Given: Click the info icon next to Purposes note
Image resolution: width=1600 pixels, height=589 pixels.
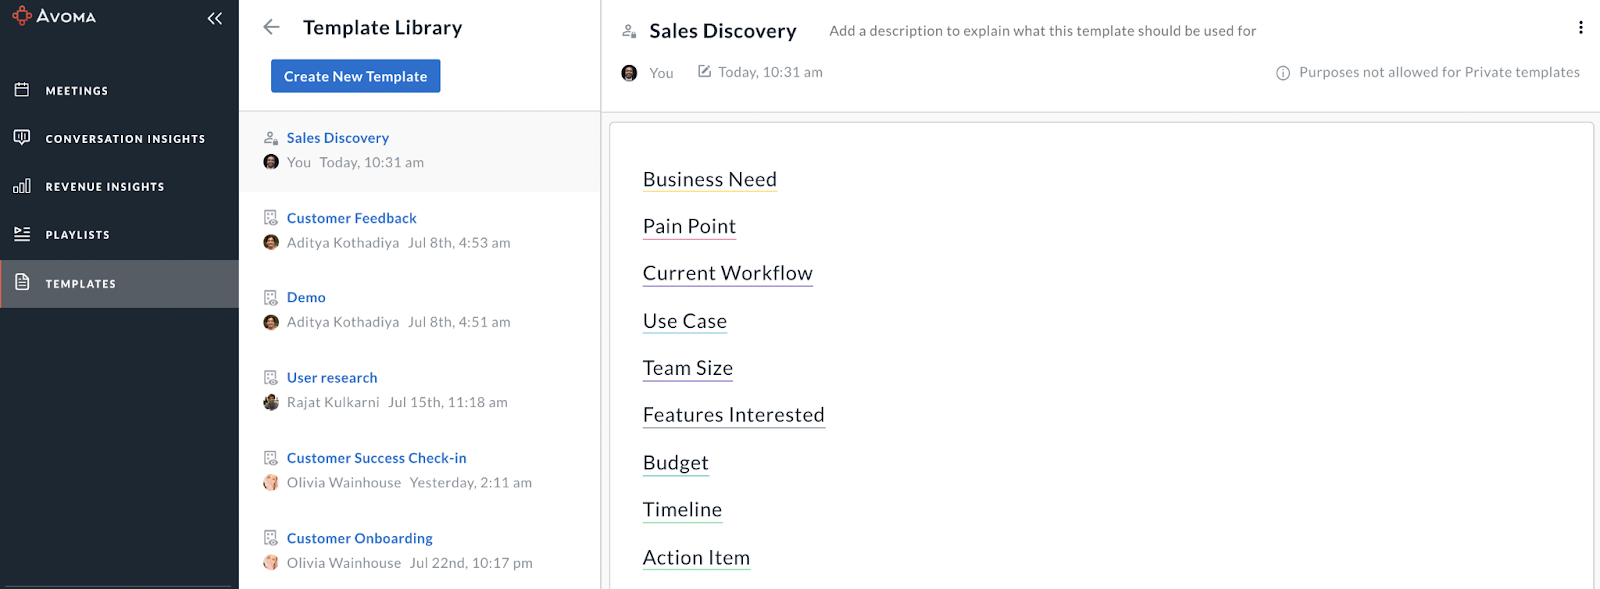Looking at the screenshot, I should 1283,73.
